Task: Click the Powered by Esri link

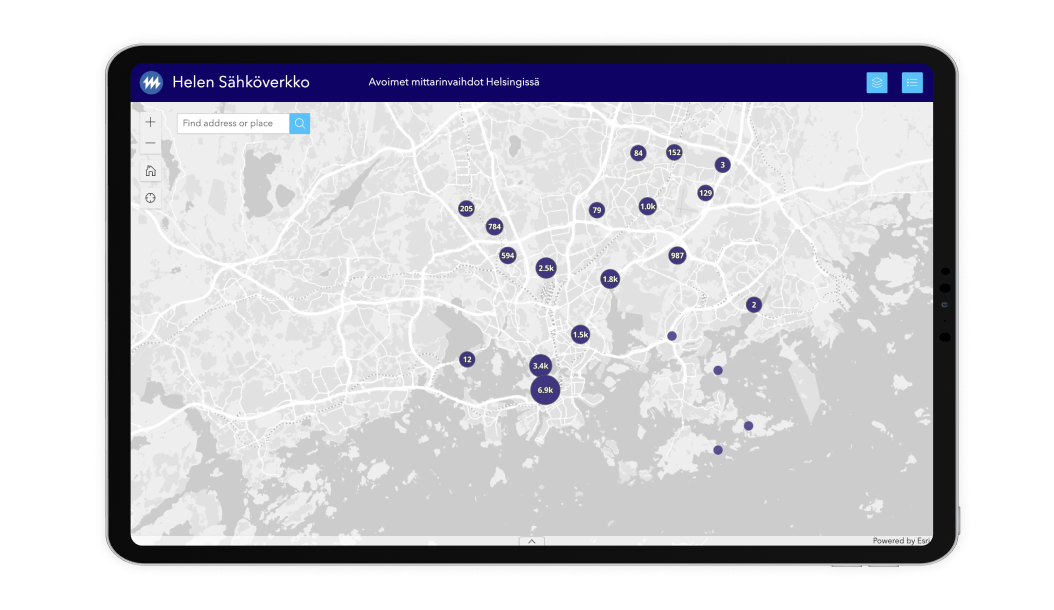Action: (901, 541)
